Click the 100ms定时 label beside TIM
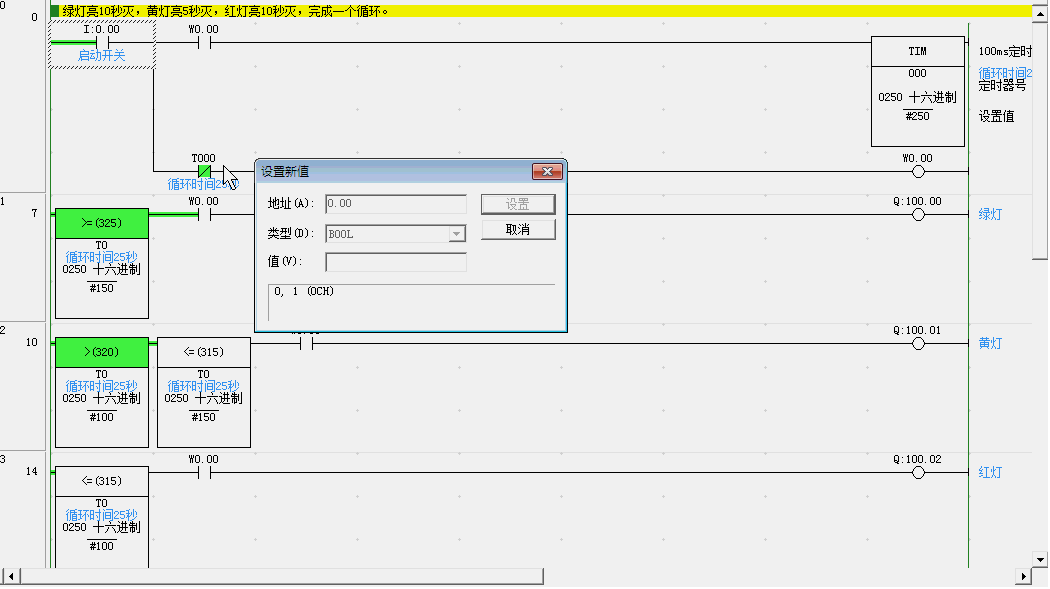1050x589 pixels. [1005, 52]
